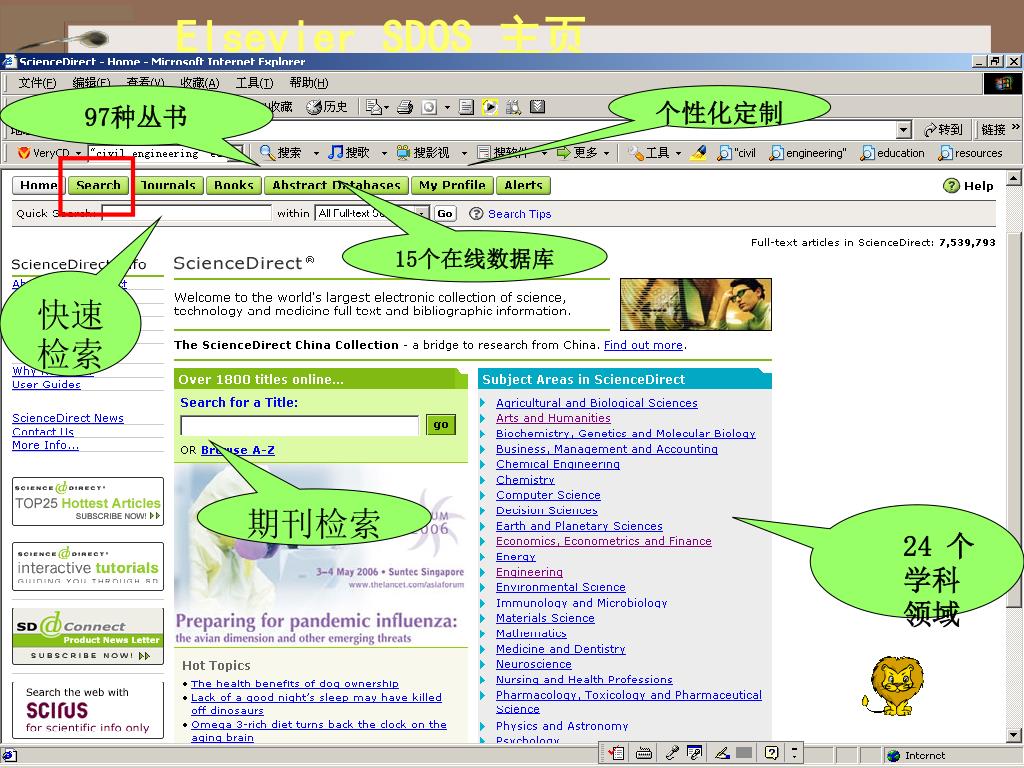
Task: Open the Find out more link
Action: [643, 345]
